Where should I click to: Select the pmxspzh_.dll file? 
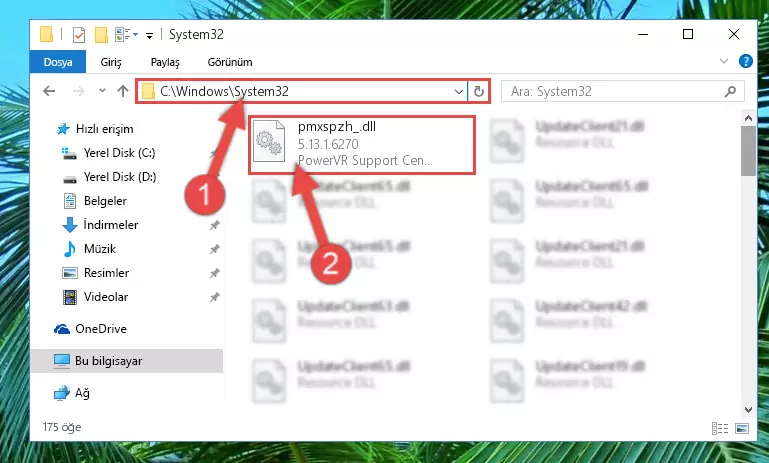362,144
